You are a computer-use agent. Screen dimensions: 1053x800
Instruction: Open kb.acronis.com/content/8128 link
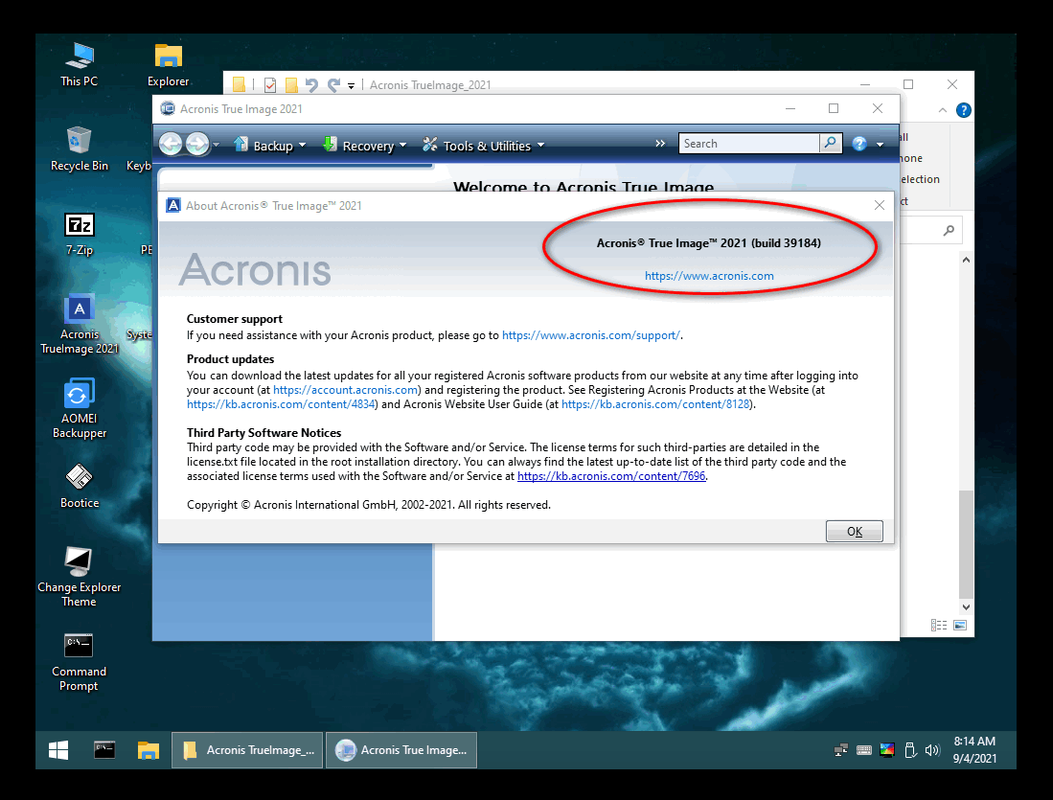pos(655,404)
